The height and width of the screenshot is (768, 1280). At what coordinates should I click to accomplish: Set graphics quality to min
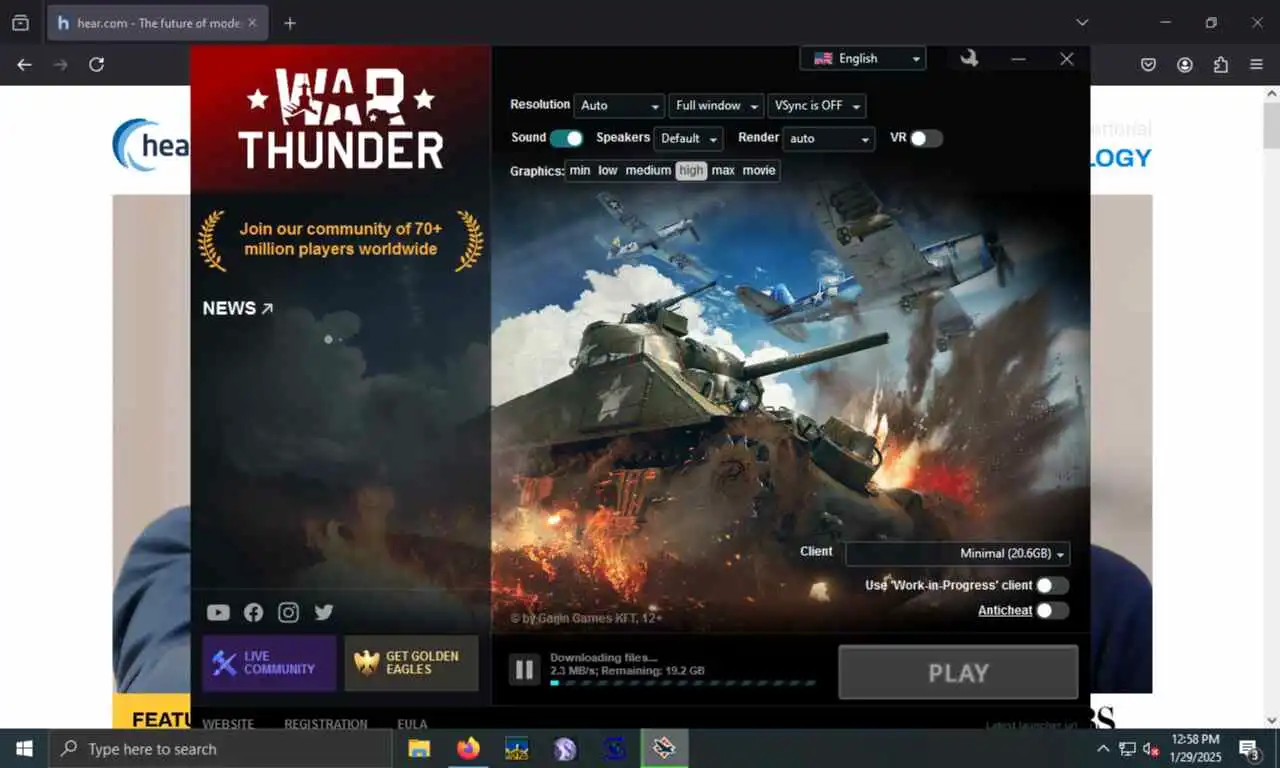(x=580, y=171)
